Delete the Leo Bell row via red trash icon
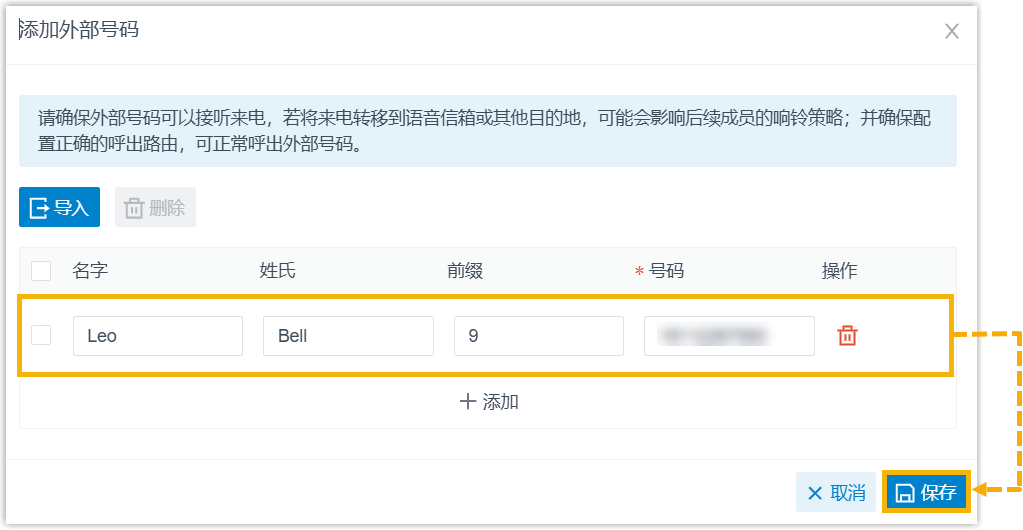Screen dimensions: 1023x530 847,335
